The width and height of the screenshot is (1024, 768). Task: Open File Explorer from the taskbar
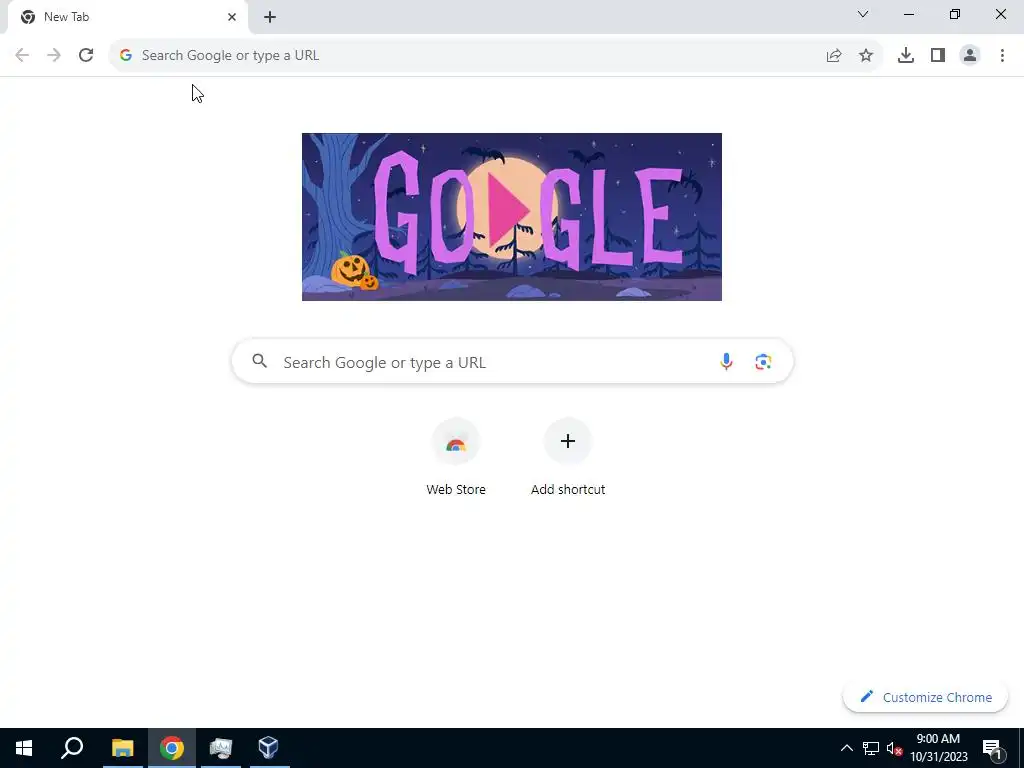(x=123, y=748)
